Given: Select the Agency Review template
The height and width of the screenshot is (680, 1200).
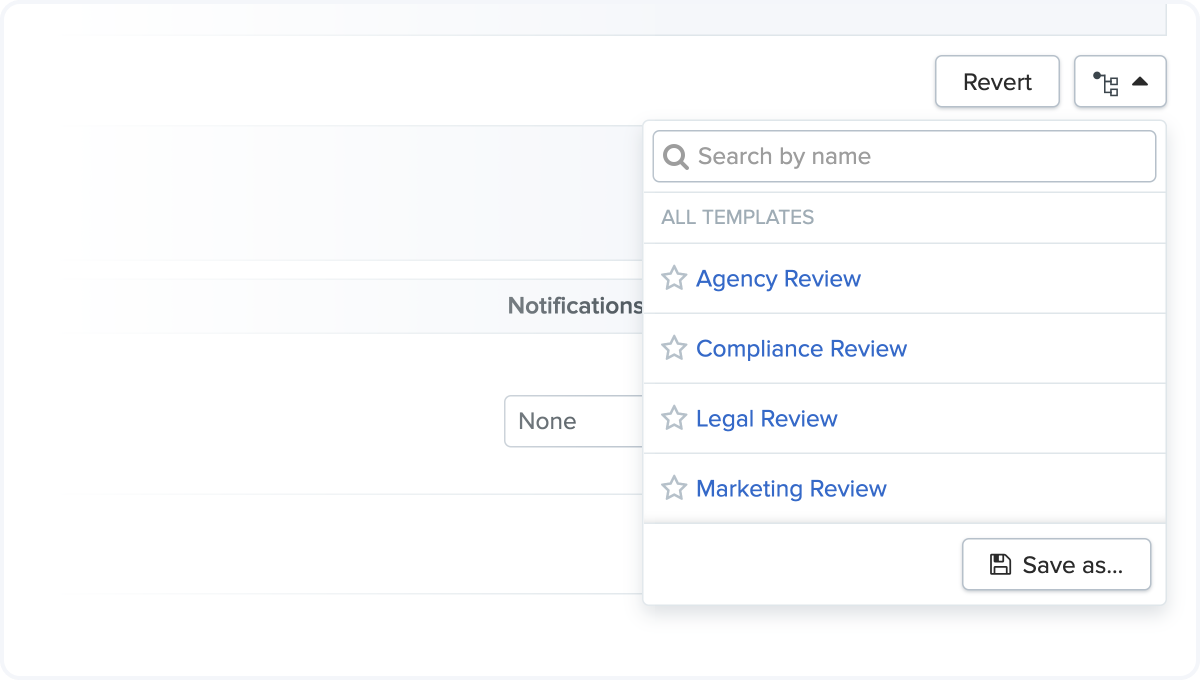Looking at the screenshot, I should point(778,279).
